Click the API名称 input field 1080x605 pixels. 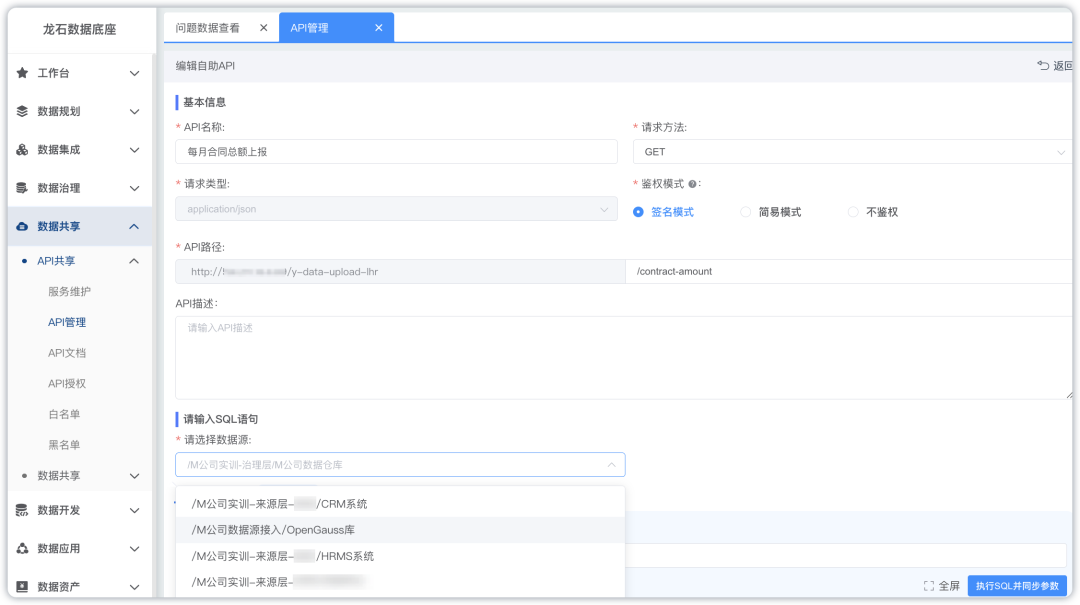click(x=396, y=152)
